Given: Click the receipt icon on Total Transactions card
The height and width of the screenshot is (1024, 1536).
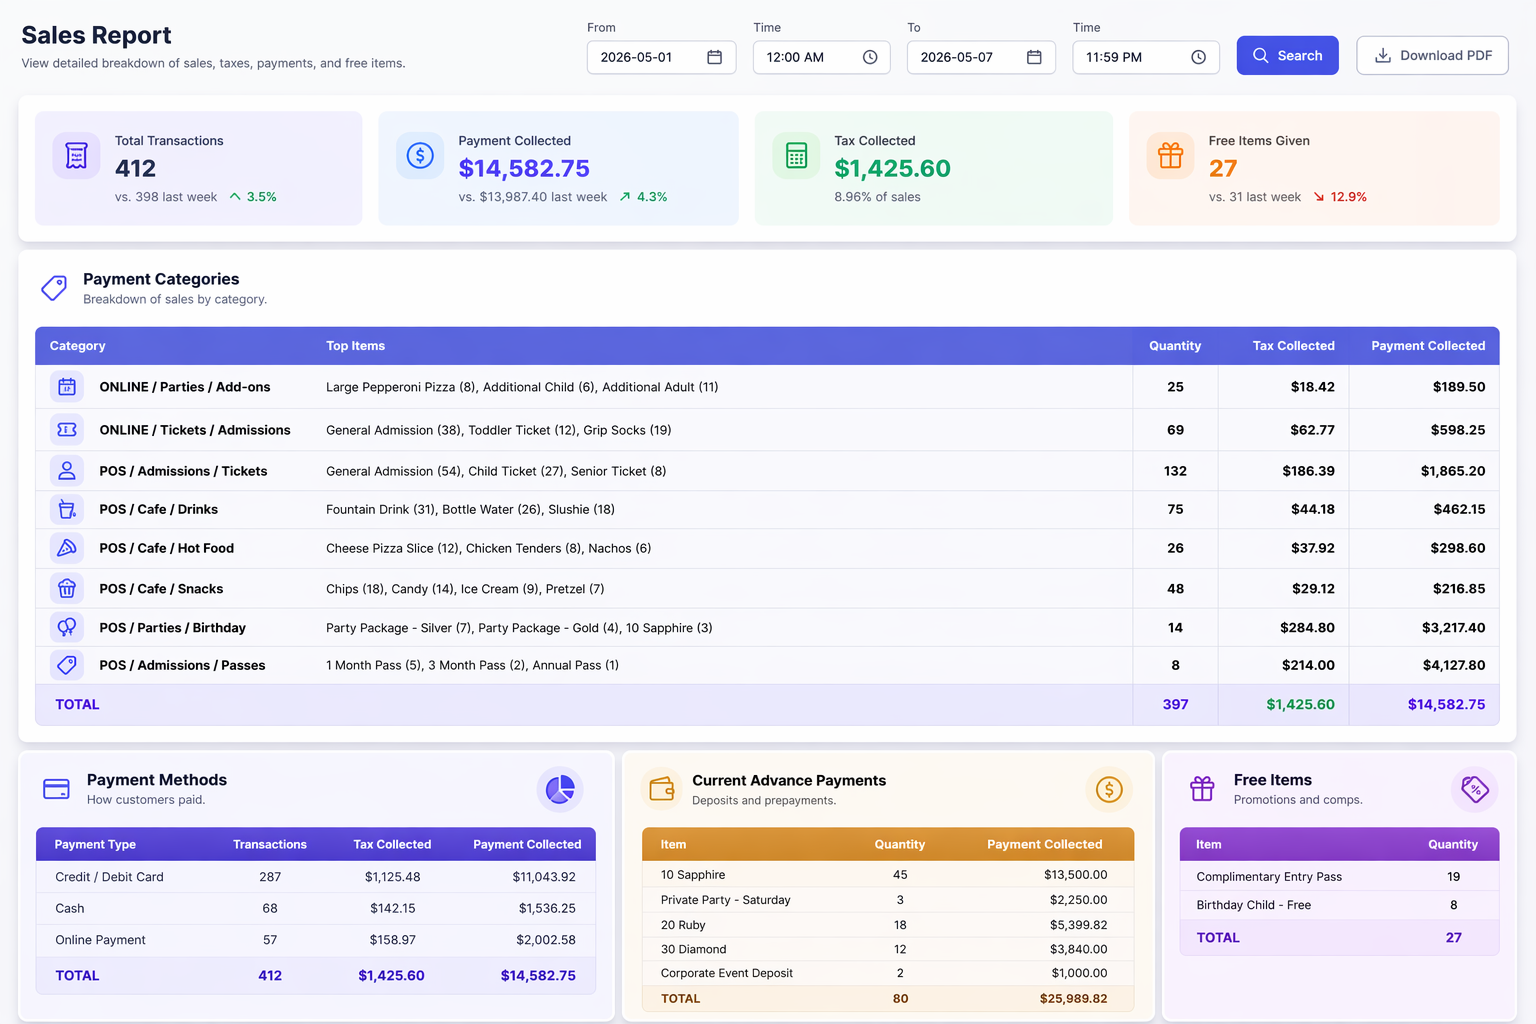Looking at the screenshot, I should 75,155.
